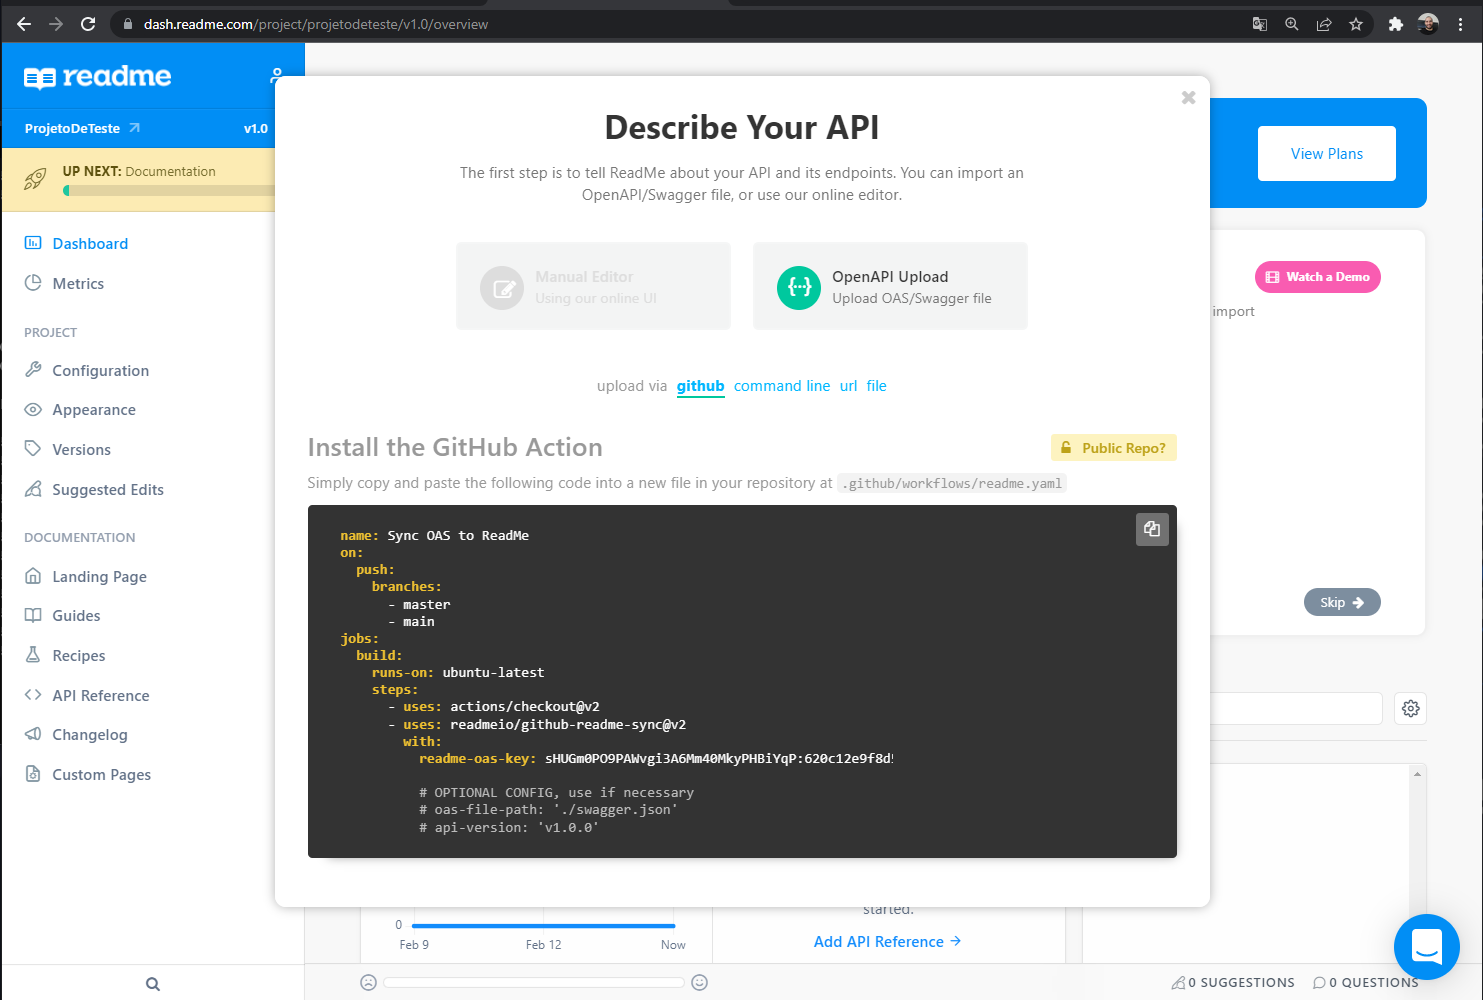Click the sidebar search magnifier icon

coord(153,984)
